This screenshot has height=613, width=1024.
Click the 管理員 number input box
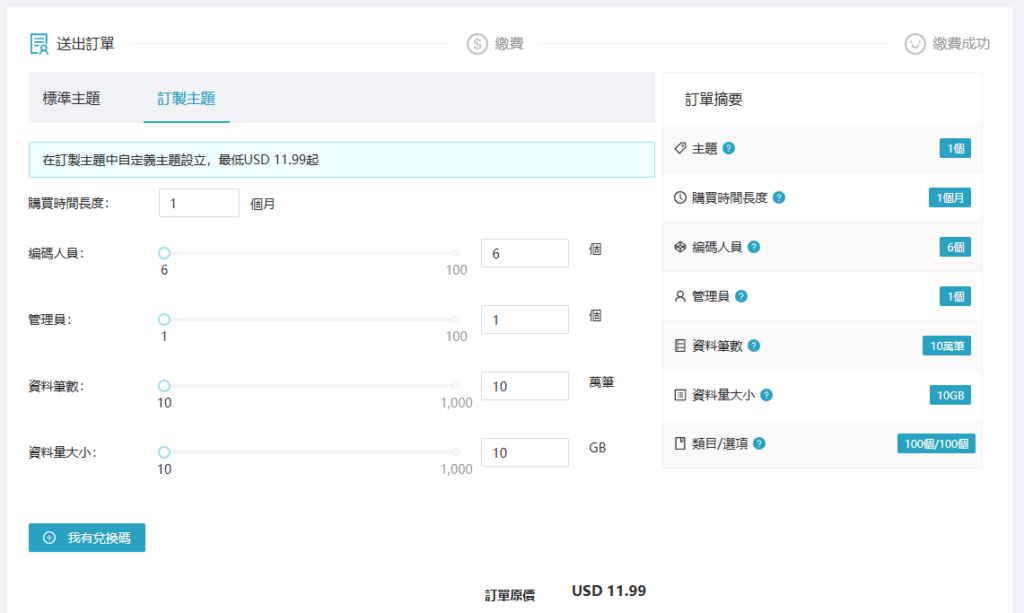pyautogui.click(x=524, y=320)
